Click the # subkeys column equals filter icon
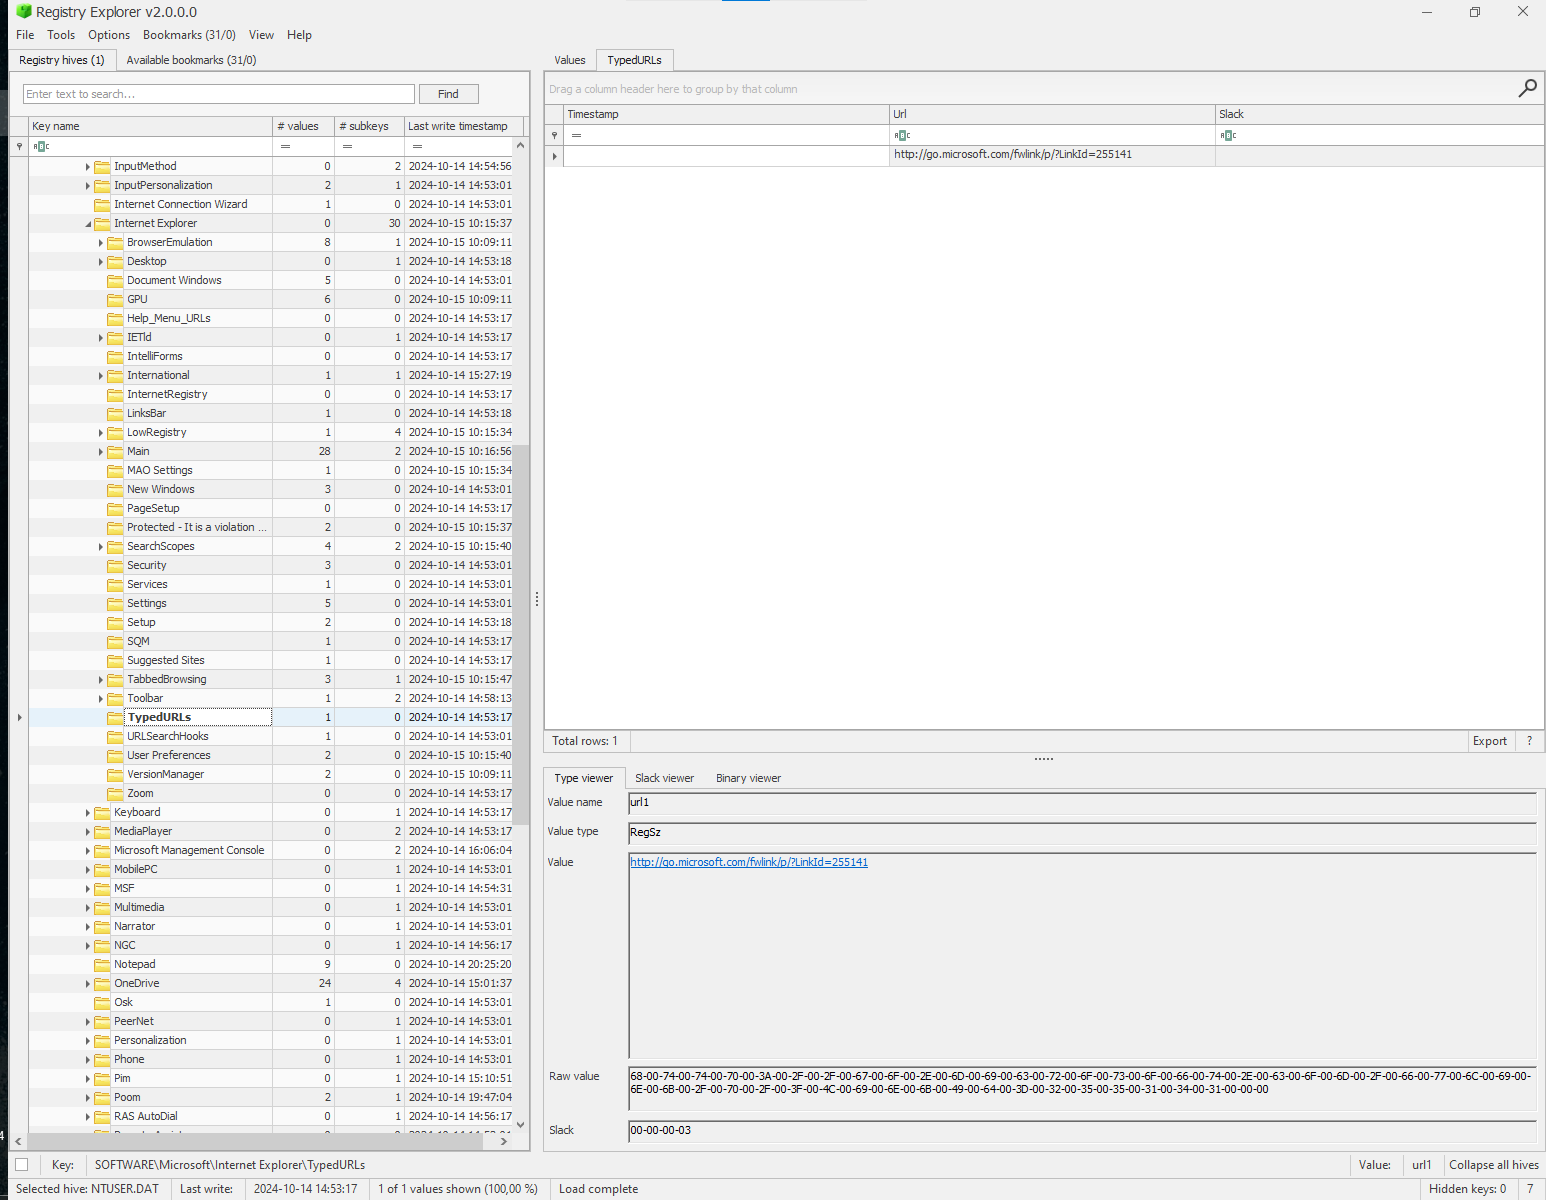 pos(347,146)
